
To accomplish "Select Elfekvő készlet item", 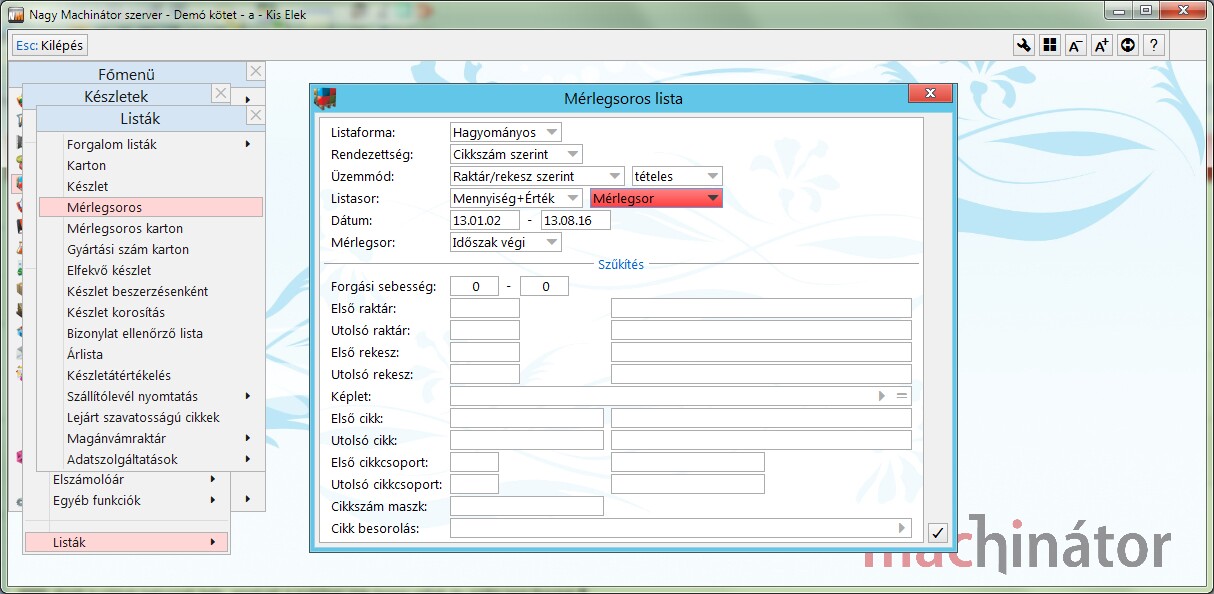I will click(x=151, y=270).
